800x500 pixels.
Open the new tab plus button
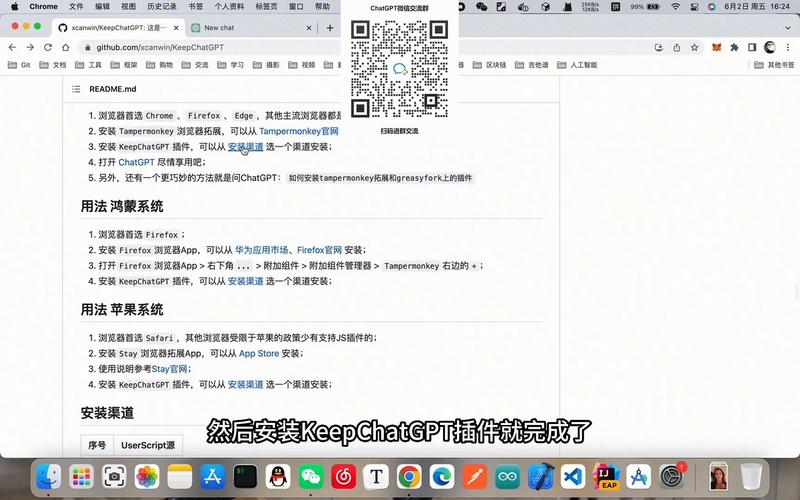[330, 27]
